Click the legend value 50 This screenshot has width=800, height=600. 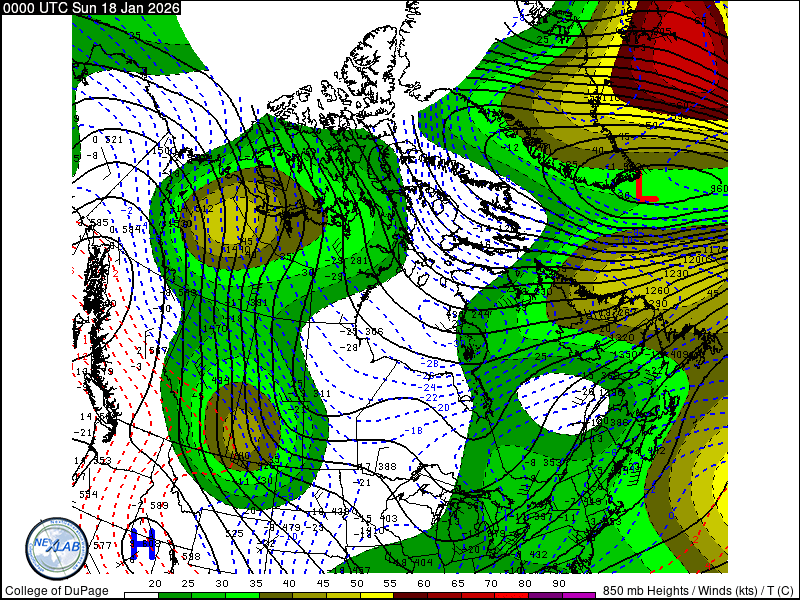point(357,583)
